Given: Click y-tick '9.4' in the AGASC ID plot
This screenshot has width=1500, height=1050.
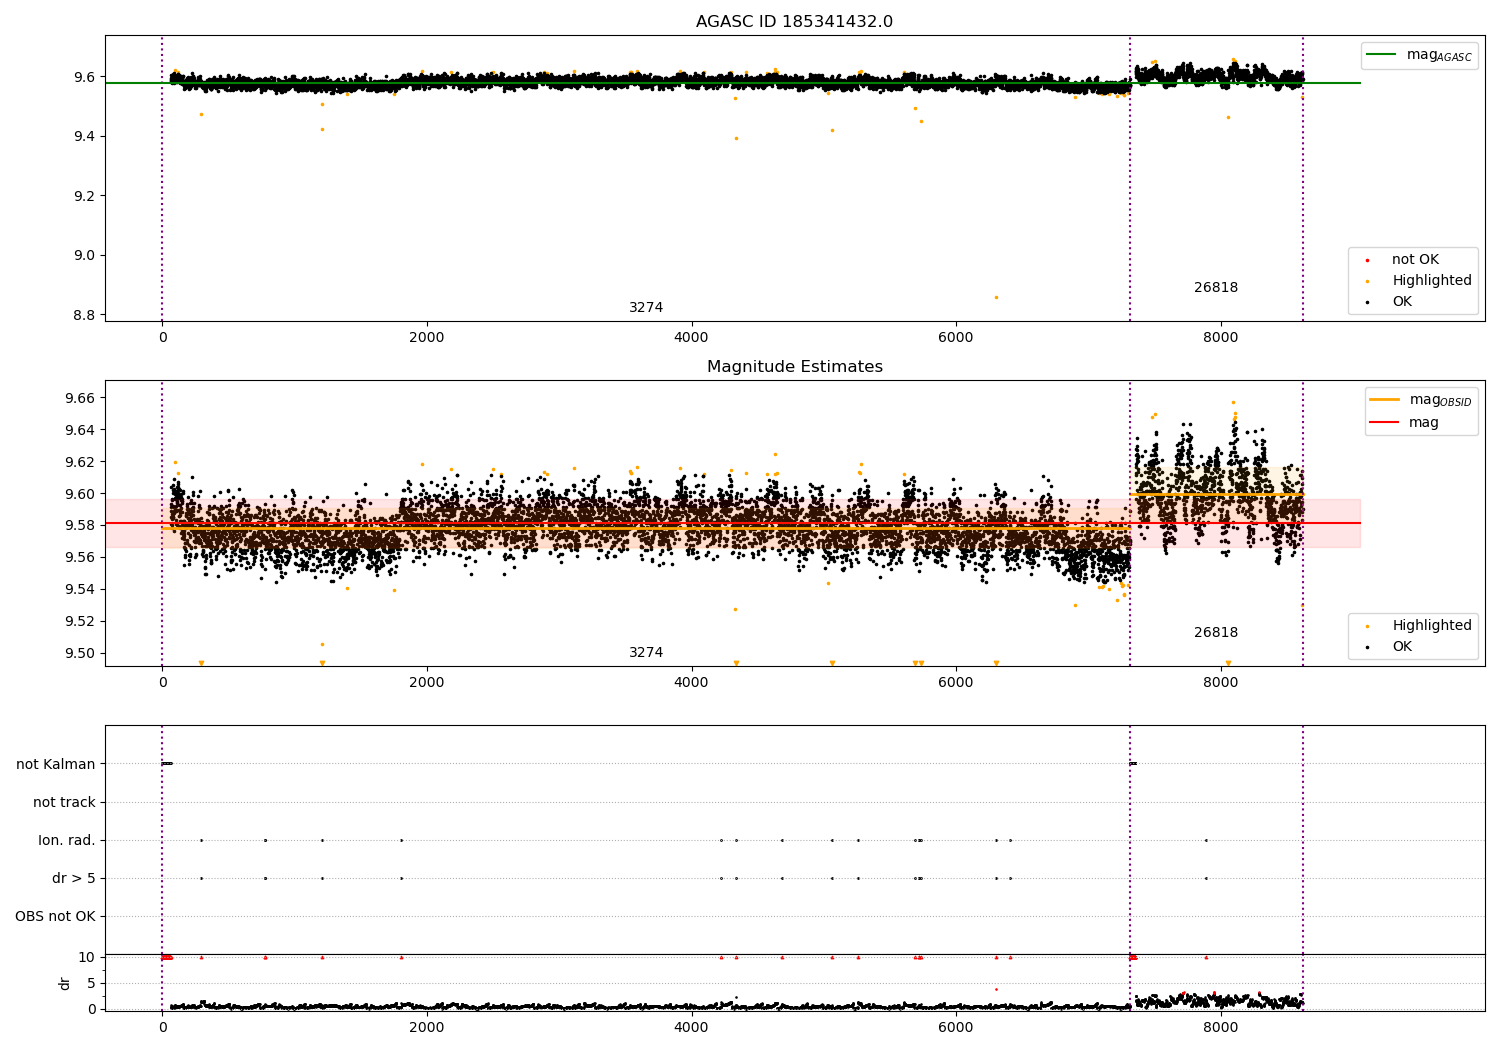Looking at the screenshot, I should [84, 137].
